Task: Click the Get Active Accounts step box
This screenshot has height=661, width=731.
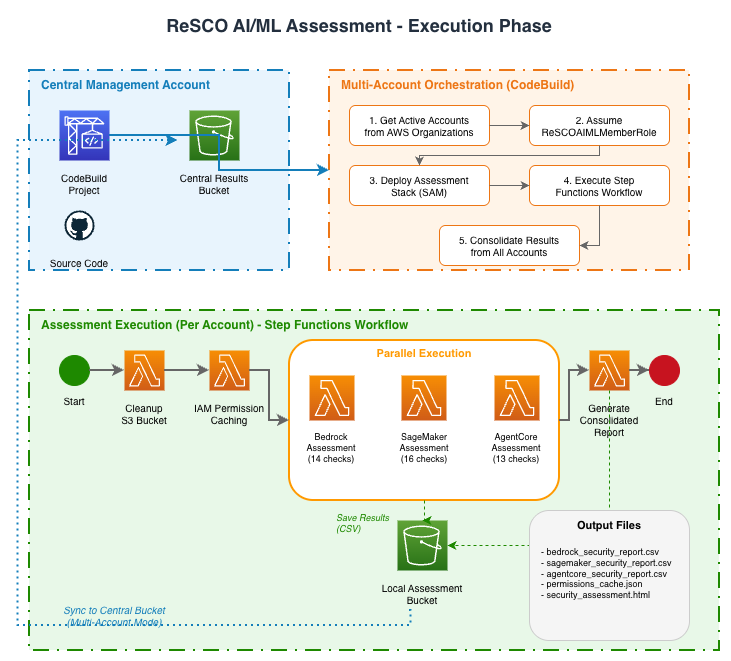Action: [419, 126]
